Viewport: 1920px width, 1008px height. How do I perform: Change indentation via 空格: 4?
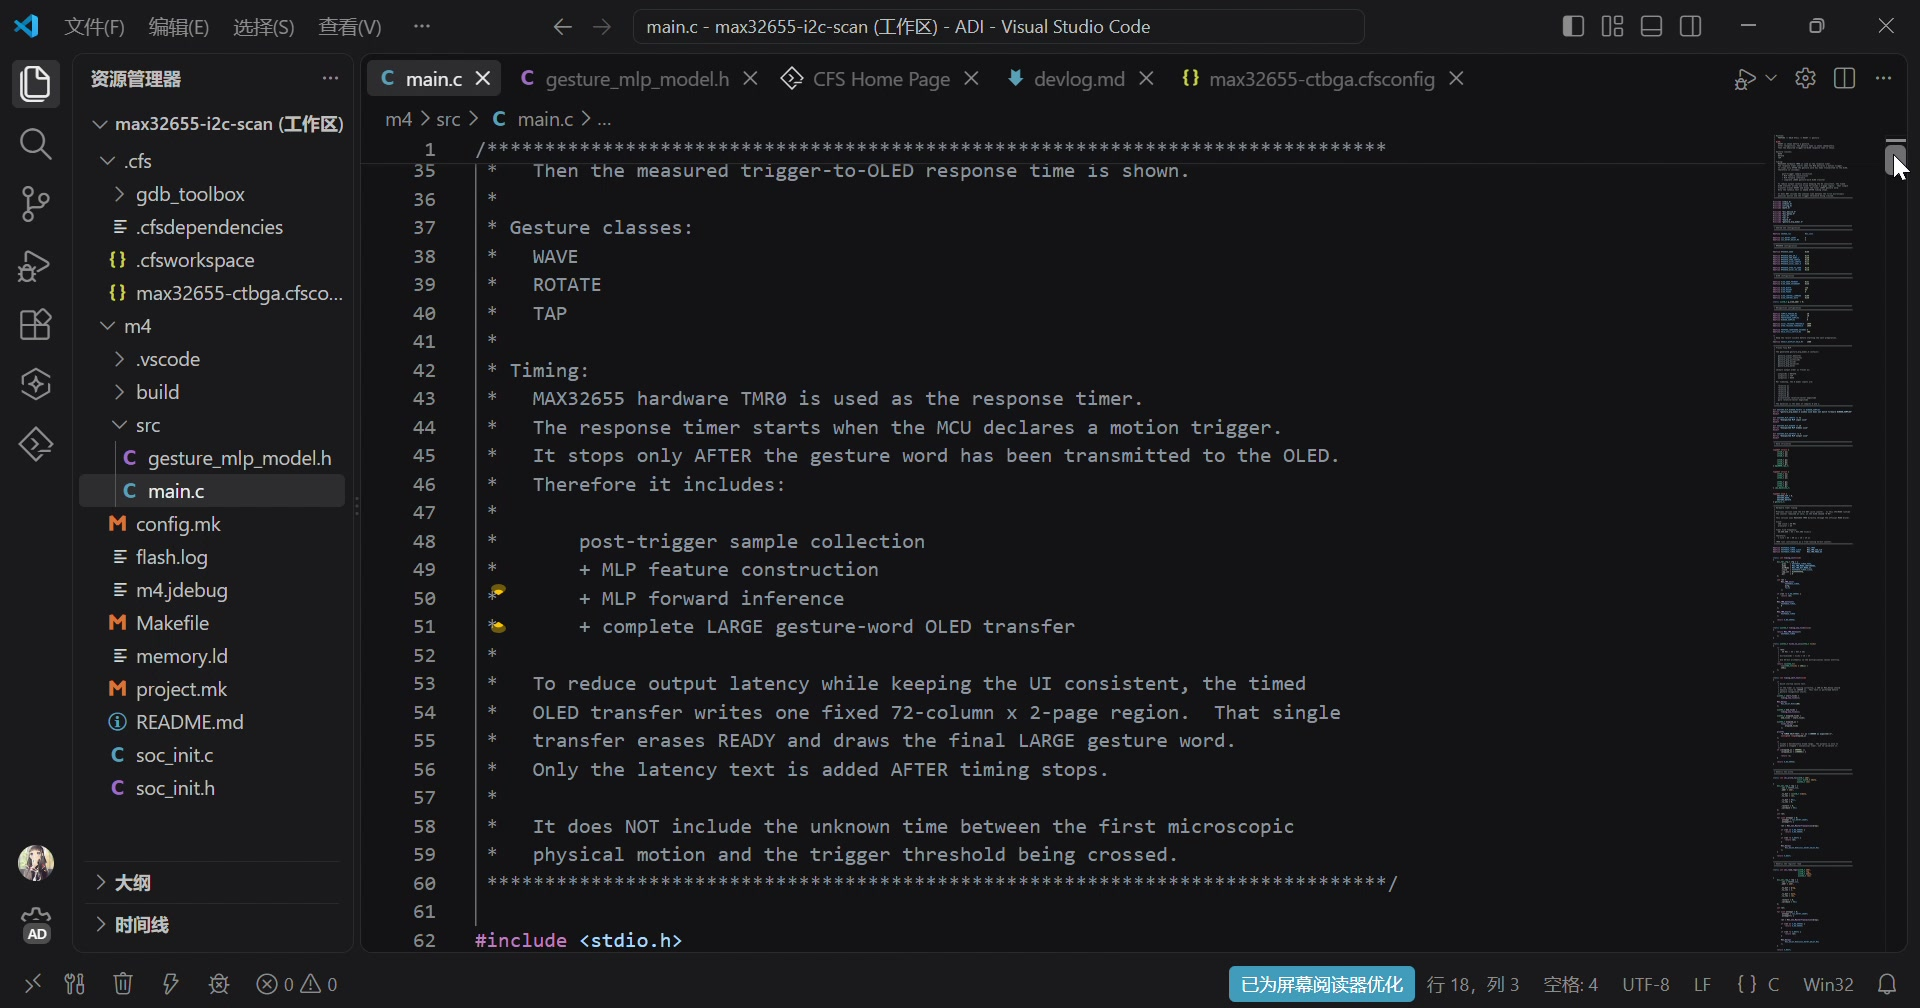pyautogui.click(x=1571, y=984)
